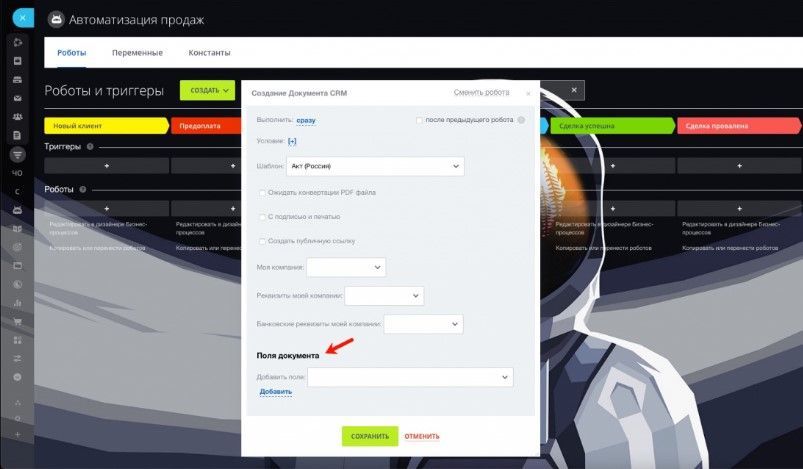This screenshot has width=803, height=469.
Task: Click copy or move robots link under Новый клиент
Action: (97, 248)
